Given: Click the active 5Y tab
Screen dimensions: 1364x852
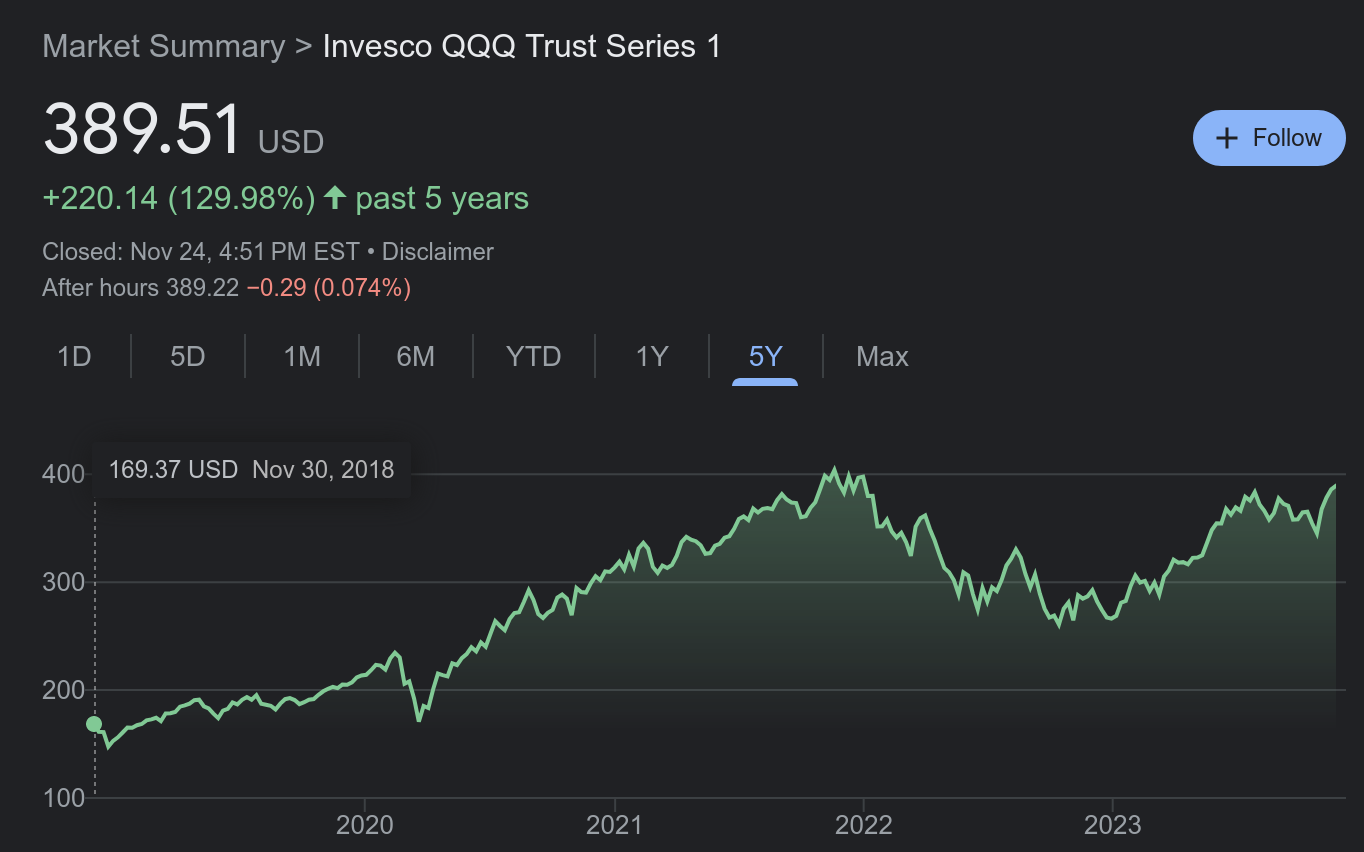Looking at the screenshot, I should point(765,357).
